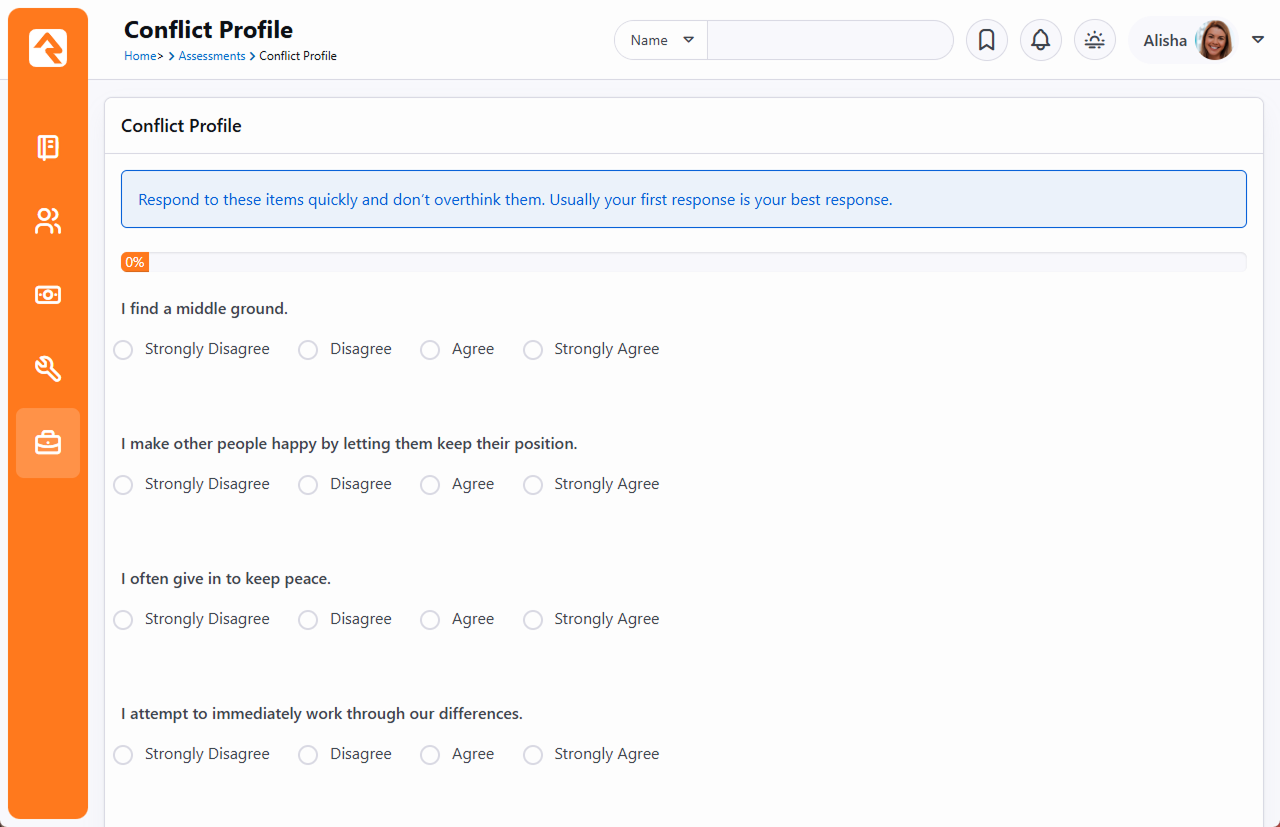
Task: Click the Home breadcrumb link
Action: 140,56
